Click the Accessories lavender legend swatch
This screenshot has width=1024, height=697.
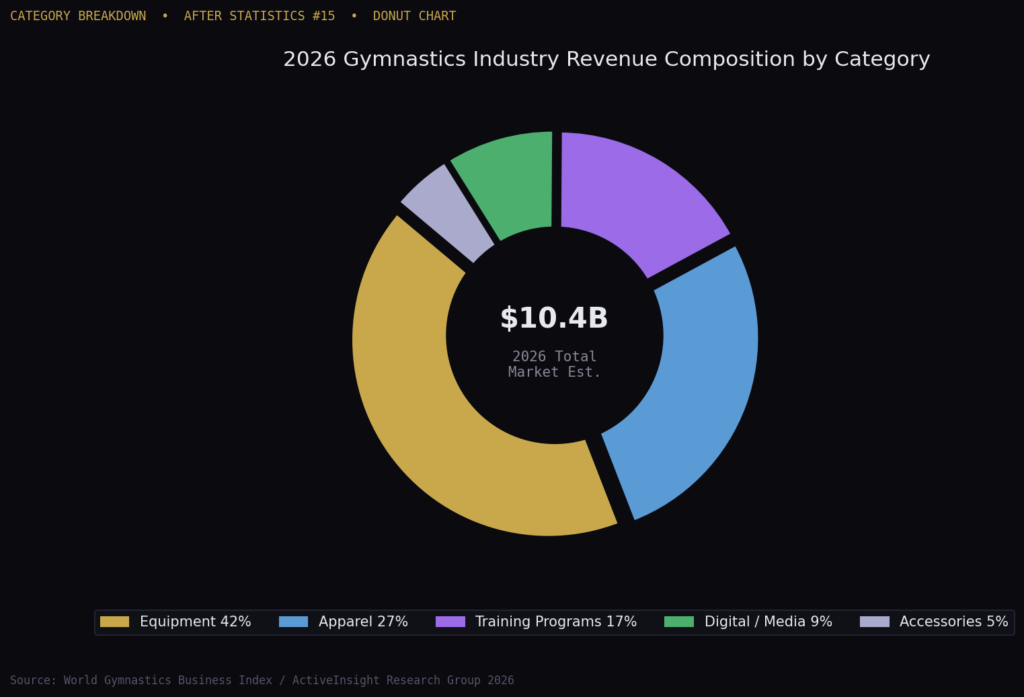pyautogui.click(x=874, y=621)
